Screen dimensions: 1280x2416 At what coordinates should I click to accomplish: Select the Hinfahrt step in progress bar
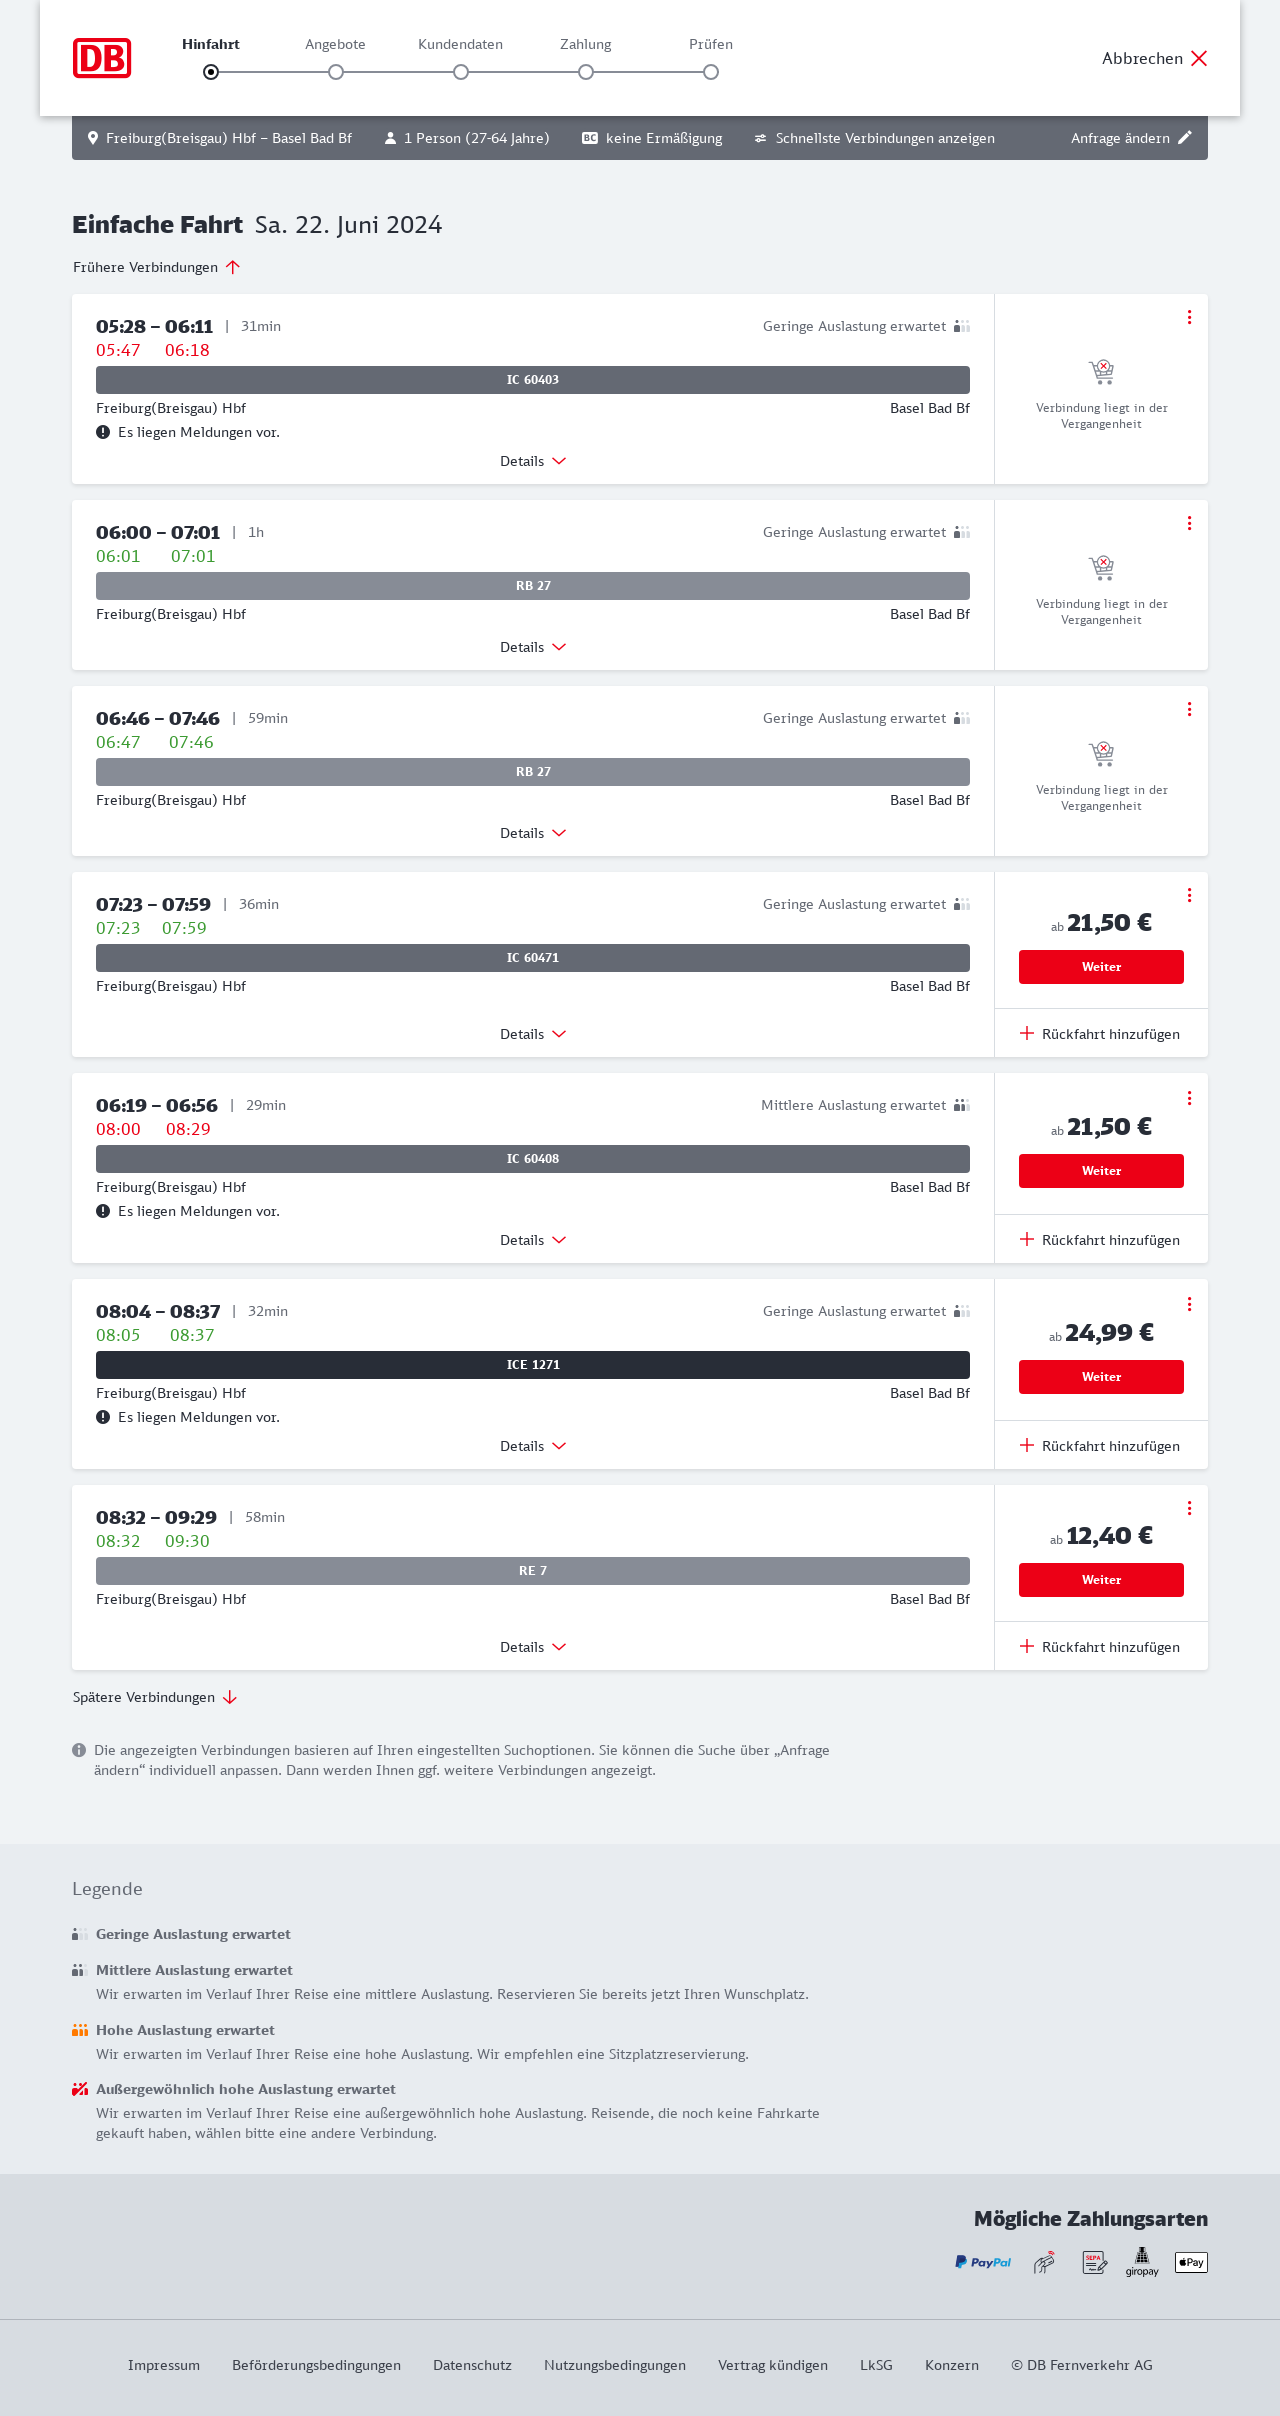click(x=211, y=72)
